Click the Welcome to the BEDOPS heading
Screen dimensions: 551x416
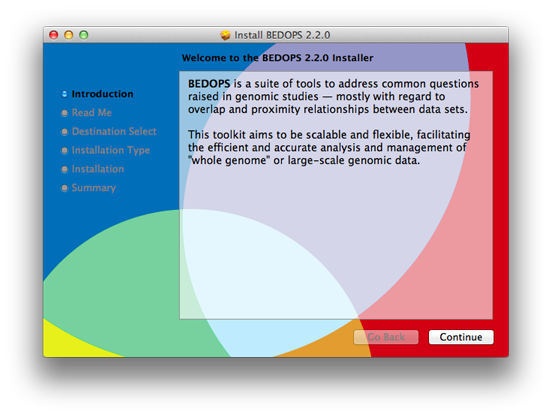[277, 58]
